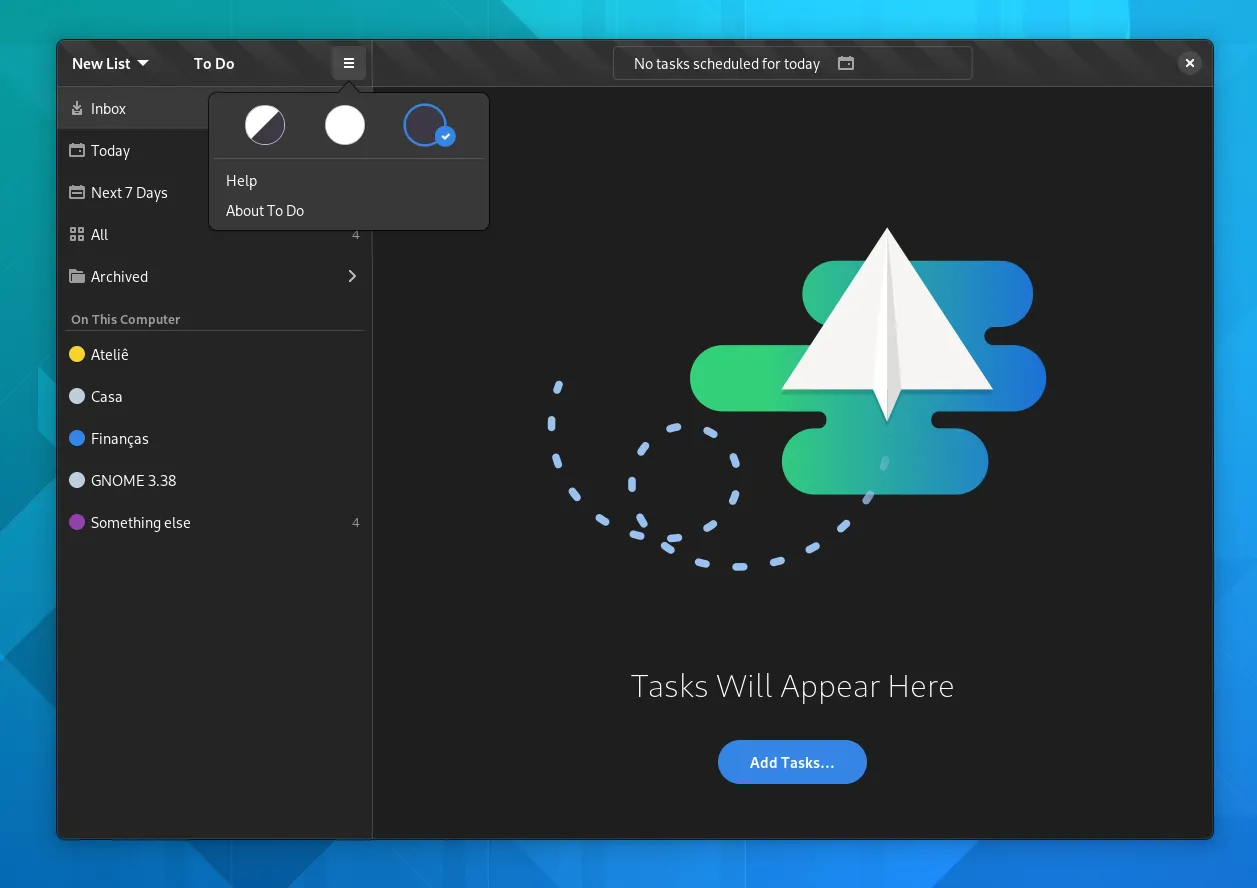This screenshot has height=888, width=1257.
Task: Open the New List dropdown
Action: click(110, 63)
